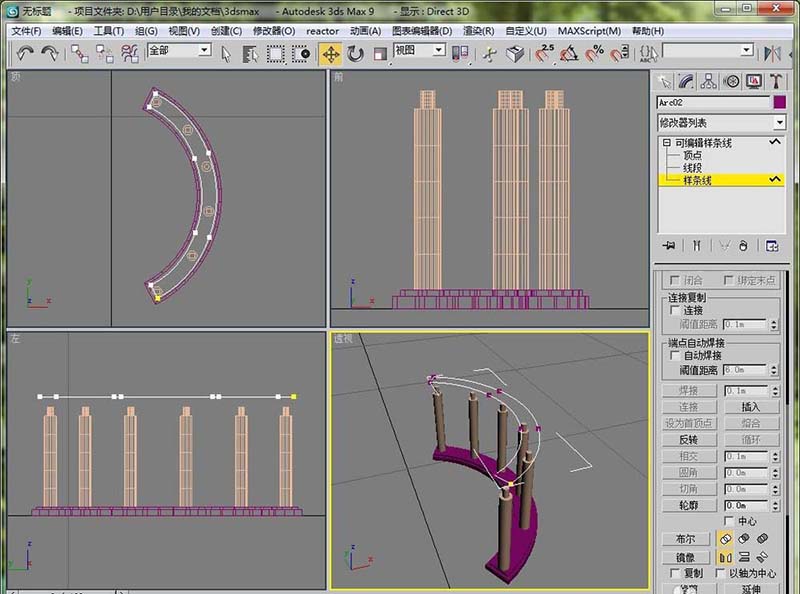800x594 pixels.
Task: Toggle the Percent Snap icon
Action: [x=594, y=53]
